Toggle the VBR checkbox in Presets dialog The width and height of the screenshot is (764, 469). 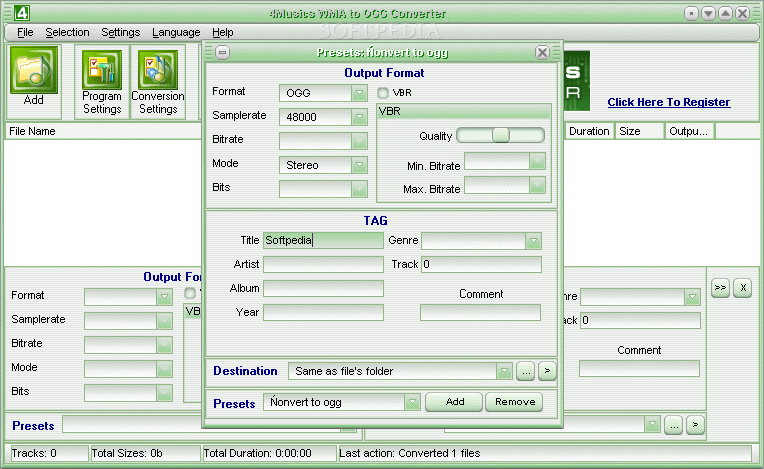pyautogui.click(x=383, y=93)
